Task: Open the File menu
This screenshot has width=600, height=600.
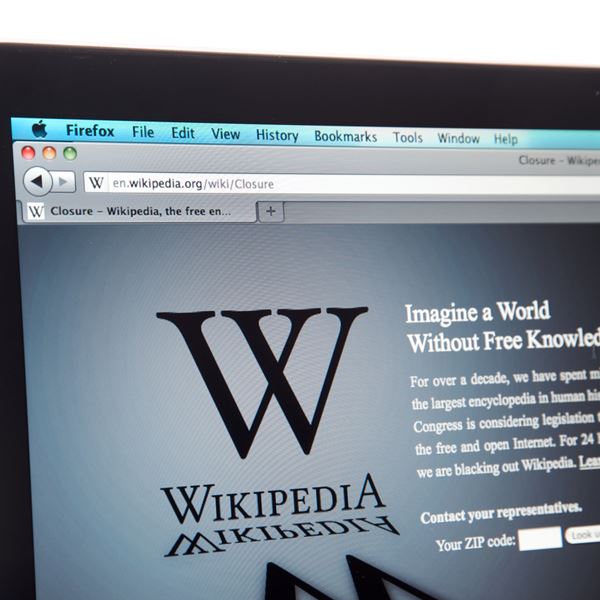Action: pyautogui.click(x=143, y=132)
